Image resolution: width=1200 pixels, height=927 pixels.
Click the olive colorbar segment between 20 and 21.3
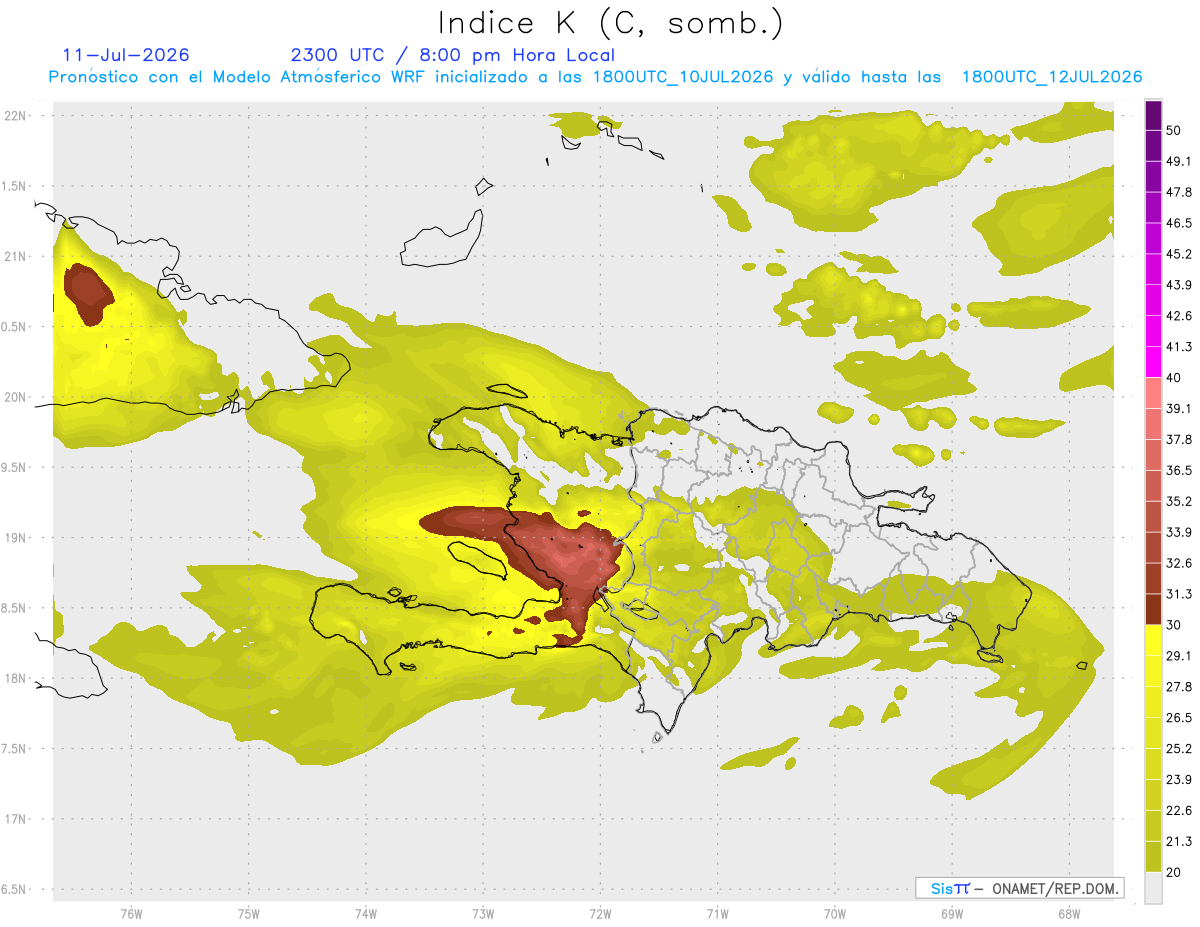pyautogui.click(x=1154, y=857)
